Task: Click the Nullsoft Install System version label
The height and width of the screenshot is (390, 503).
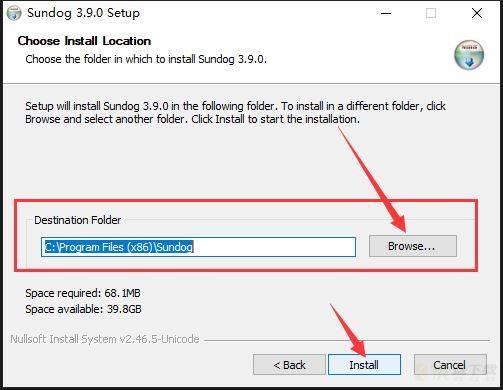Action: [x=105, y=339]
